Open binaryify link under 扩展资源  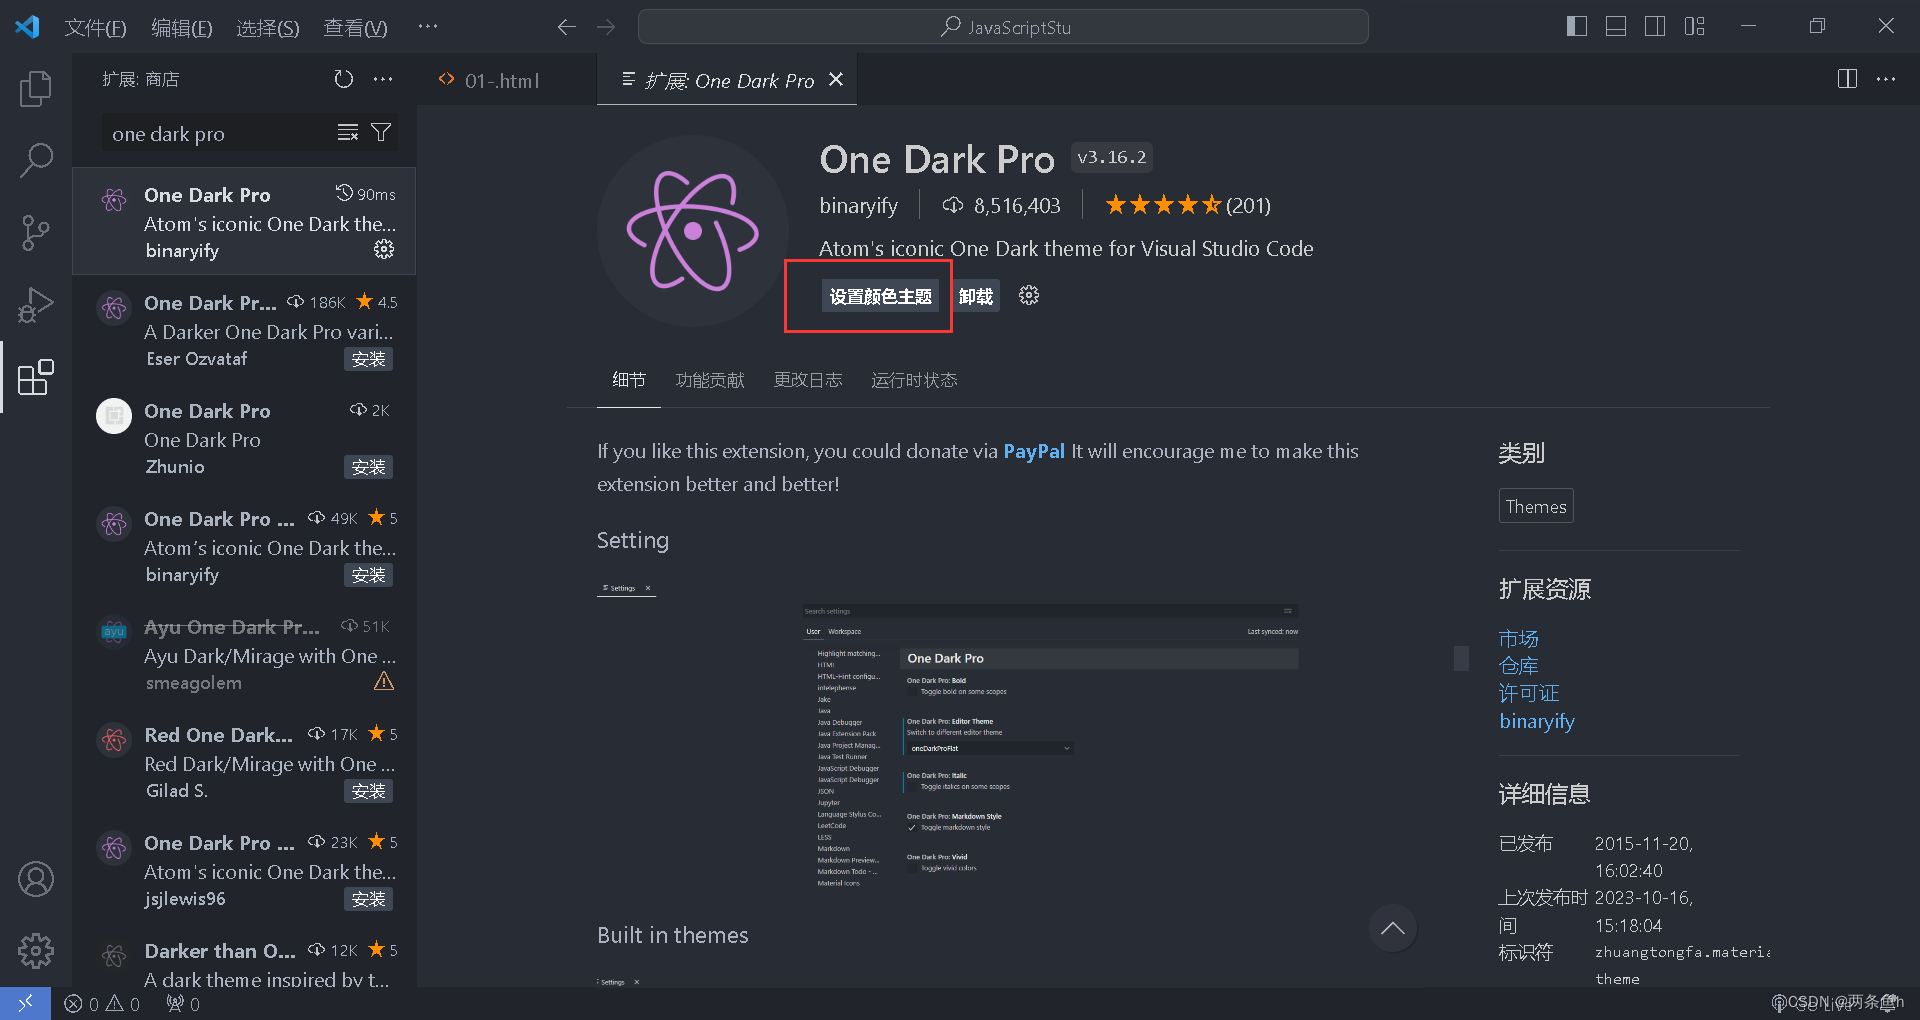(1537, 721)
